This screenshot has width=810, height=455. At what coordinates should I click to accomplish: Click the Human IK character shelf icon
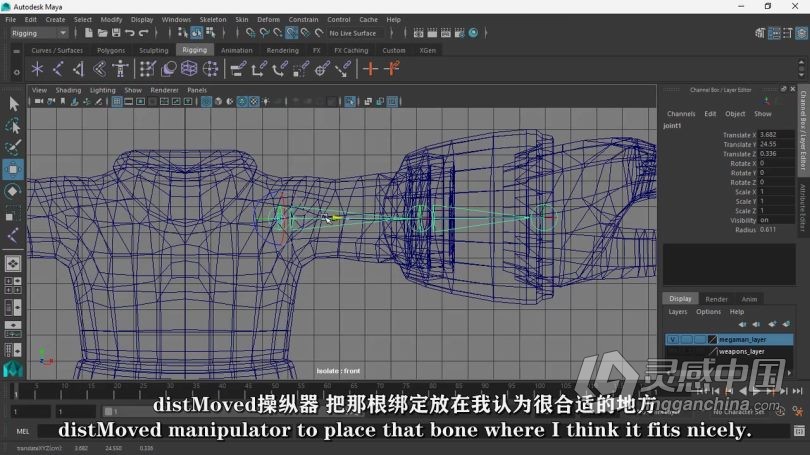(x=120, y=69)
